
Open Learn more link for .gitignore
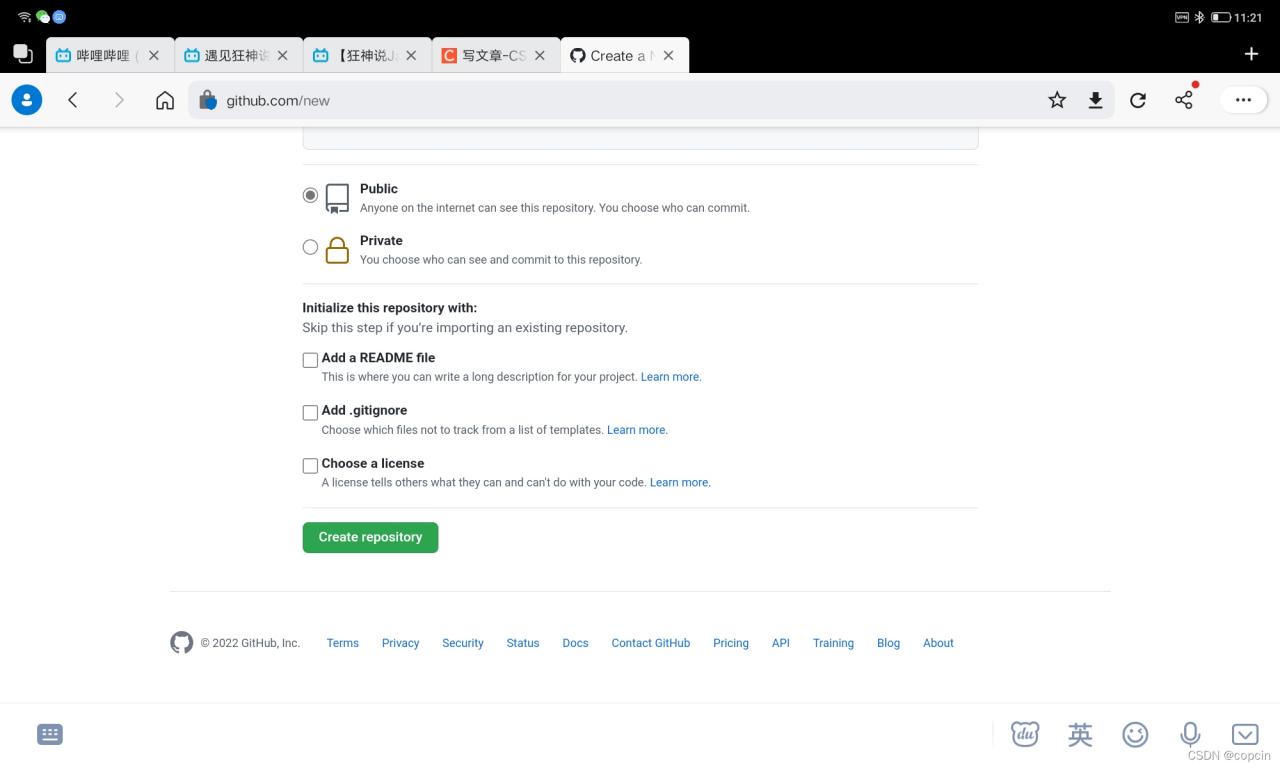[x=637, y=430]
